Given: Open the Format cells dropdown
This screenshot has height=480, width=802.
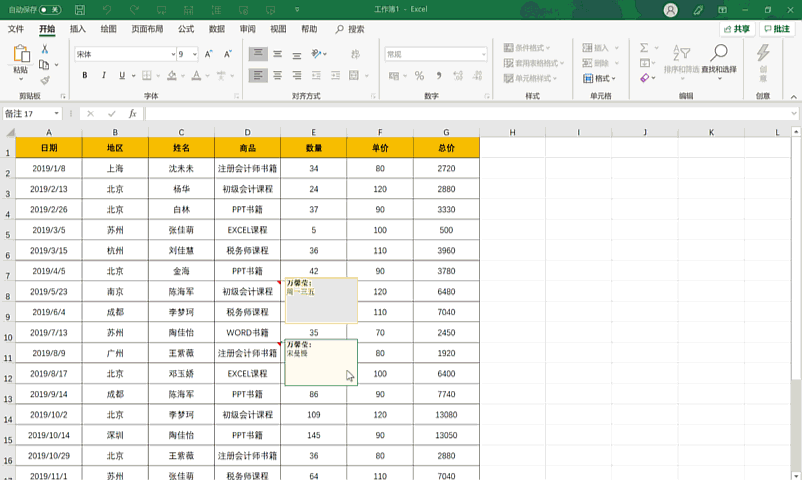Looking at the screenshot, I should [x=600, y=78].
